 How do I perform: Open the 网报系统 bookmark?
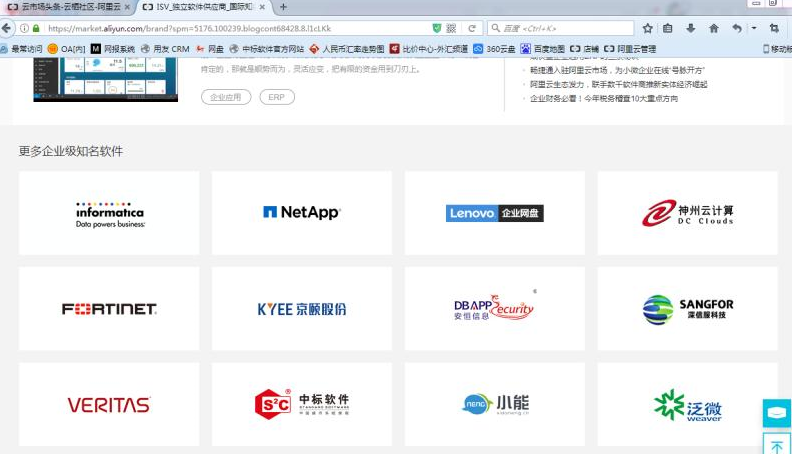[x=113, y=49]
